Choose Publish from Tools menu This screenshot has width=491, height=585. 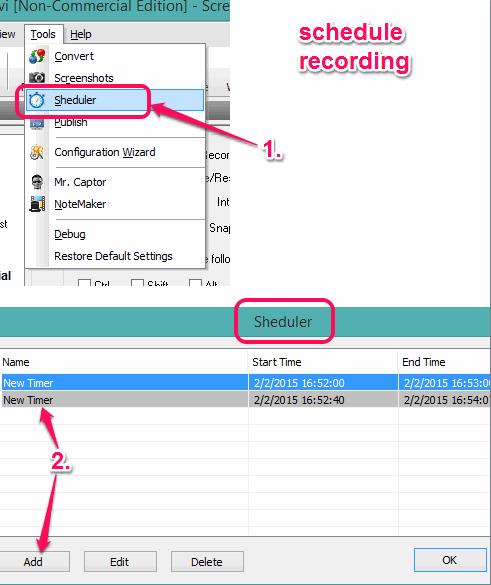(115, 122)
